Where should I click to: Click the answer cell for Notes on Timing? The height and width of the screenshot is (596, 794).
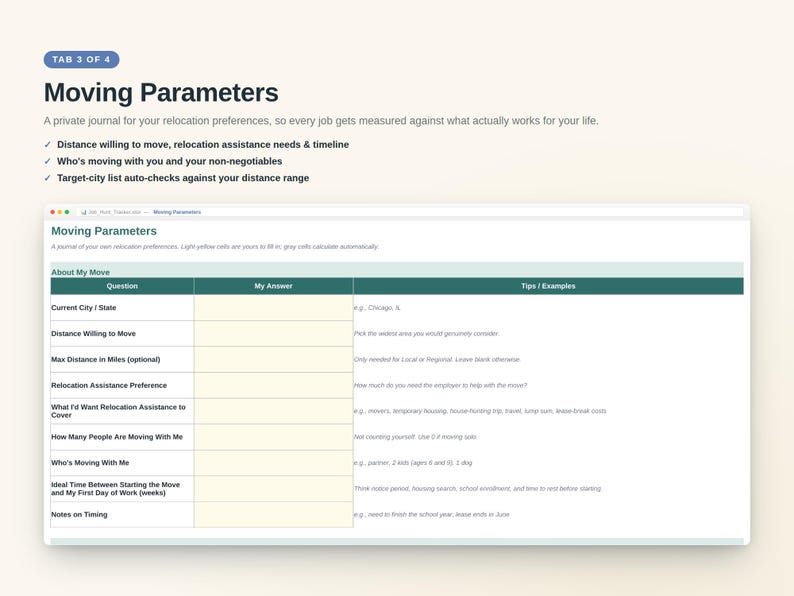click(x=273, y=514)
